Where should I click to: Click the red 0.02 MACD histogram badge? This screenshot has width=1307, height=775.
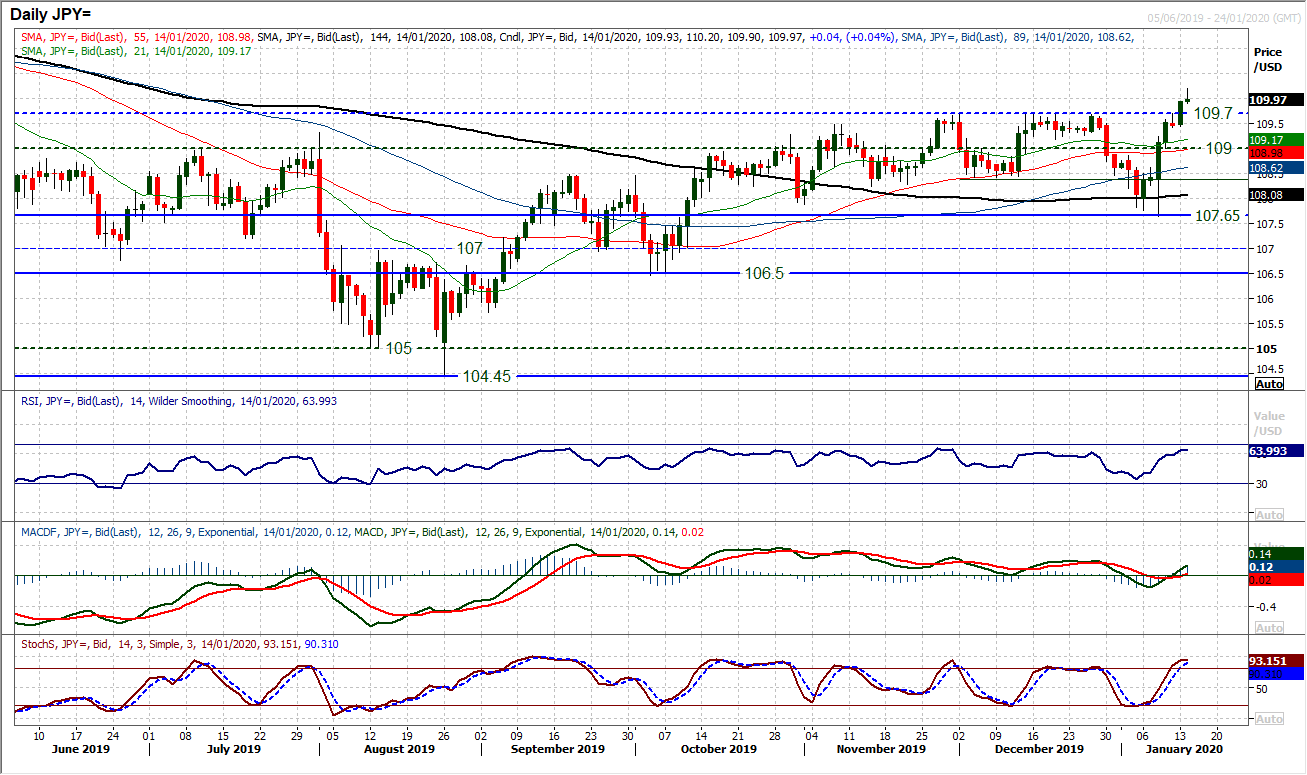coord(1262,580)
